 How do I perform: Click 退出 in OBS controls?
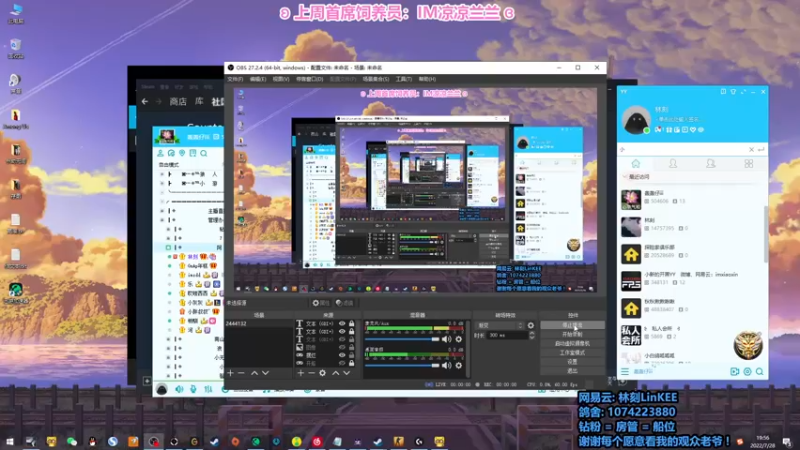(572, 370)
